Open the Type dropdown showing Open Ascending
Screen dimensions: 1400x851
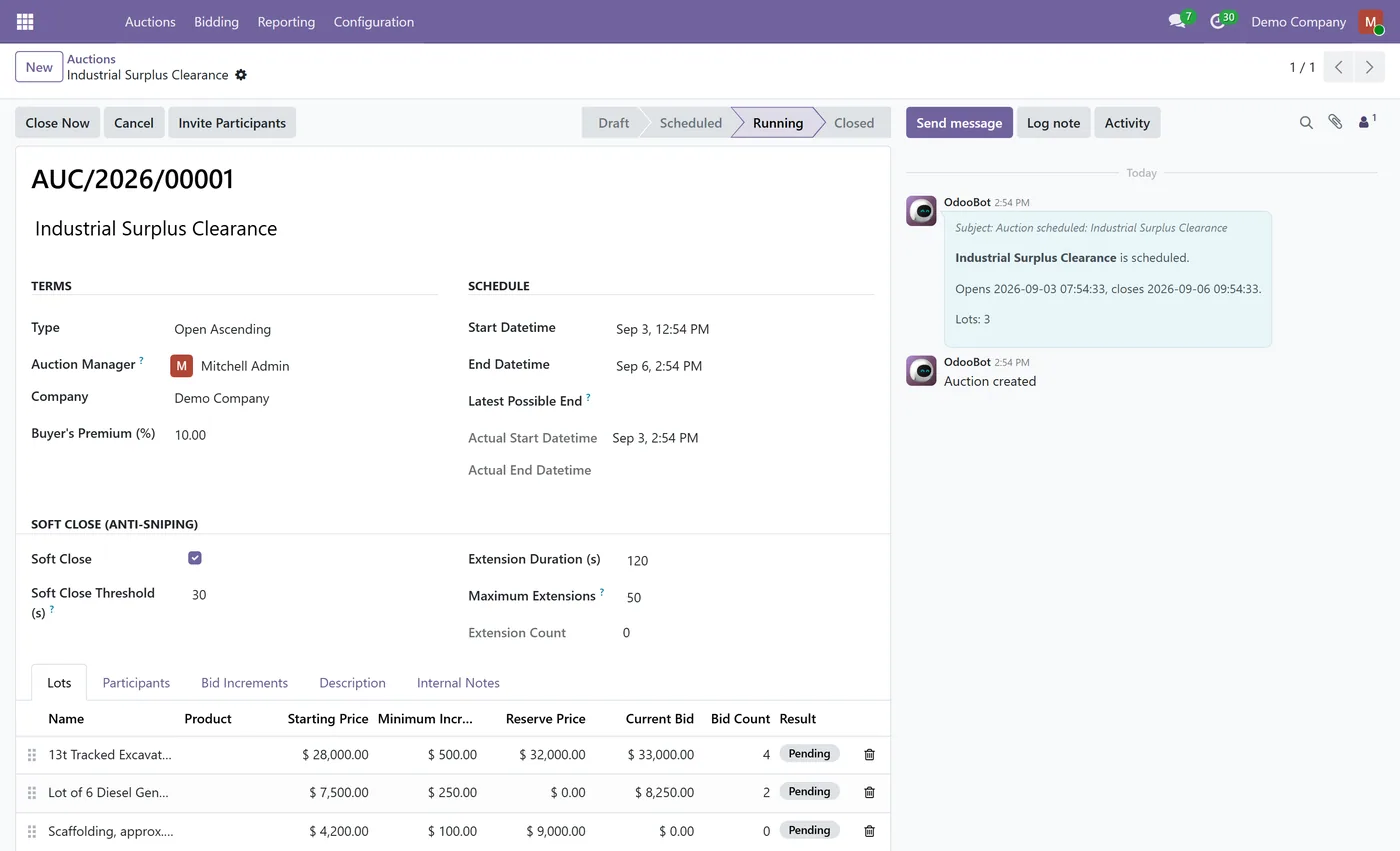(x=305, y=329)
